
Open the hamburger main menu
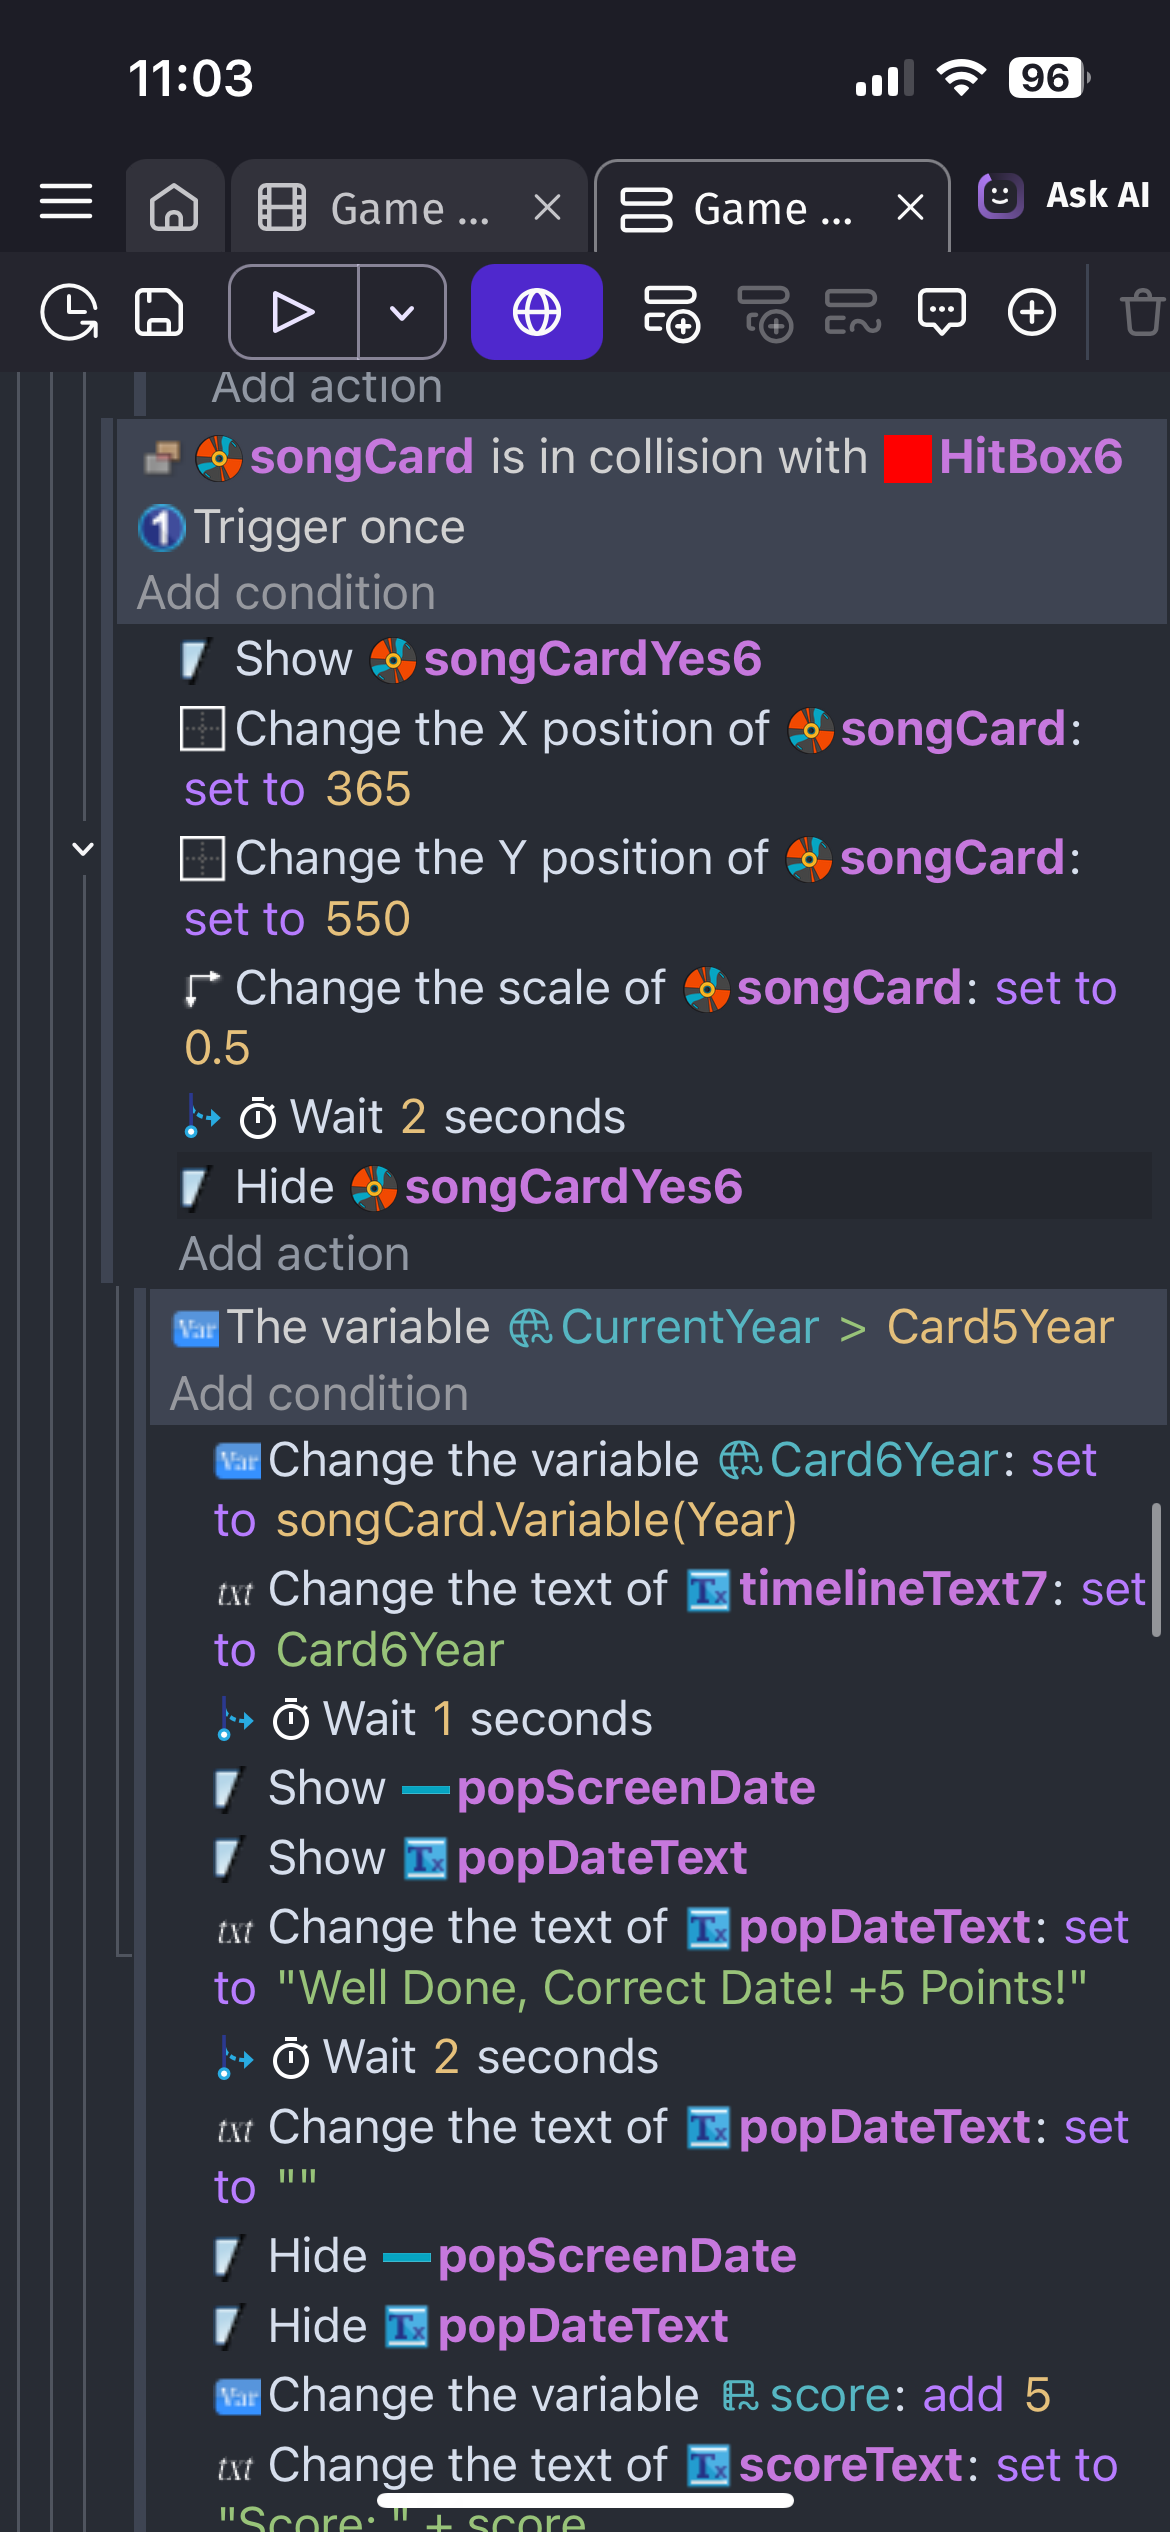click(x=66, y=201)
